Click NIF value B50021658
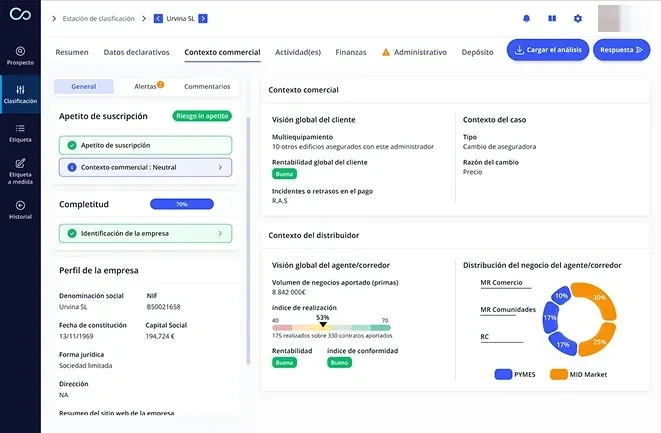Screen dimensions: 661x433 point(164,307)
